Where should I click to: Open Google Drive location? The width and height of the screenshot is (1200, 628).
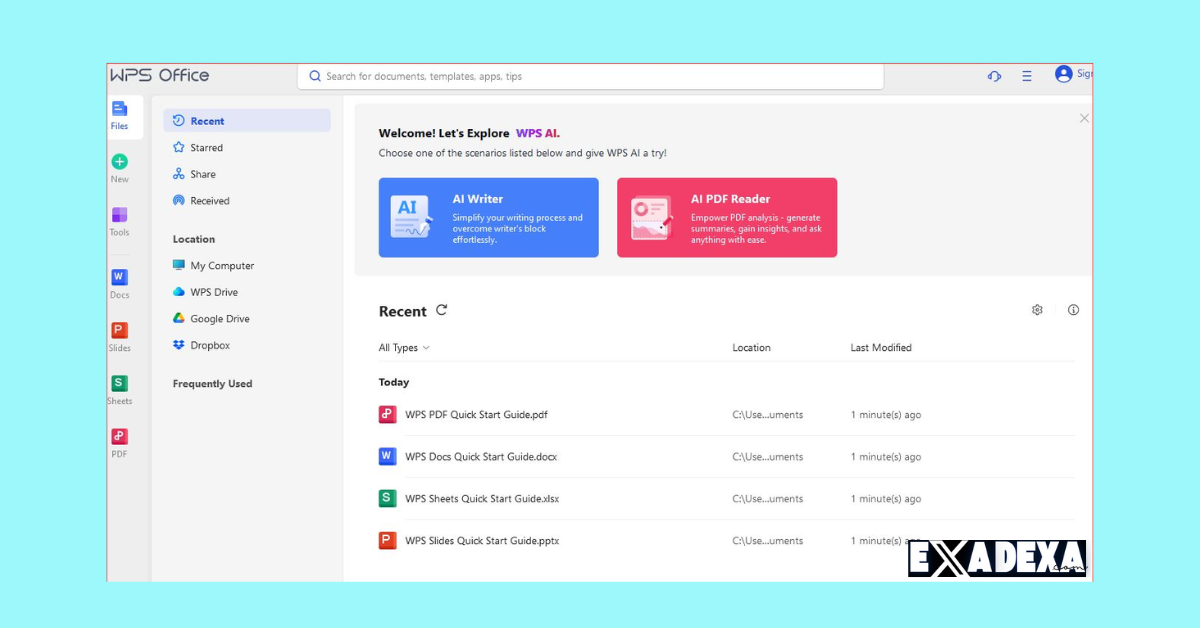(219, 319)
